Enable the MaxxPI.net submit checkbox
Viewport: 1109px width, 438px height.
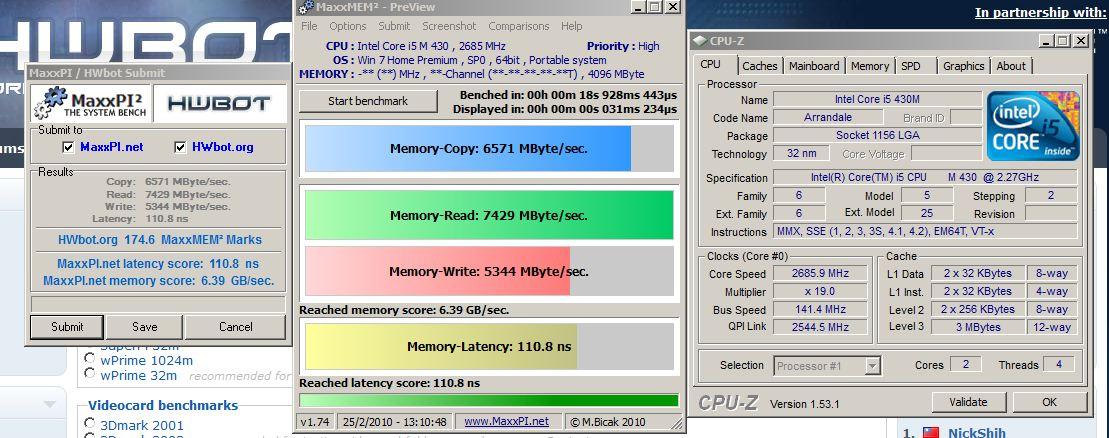pyautogui.click(x=69, y=147)
